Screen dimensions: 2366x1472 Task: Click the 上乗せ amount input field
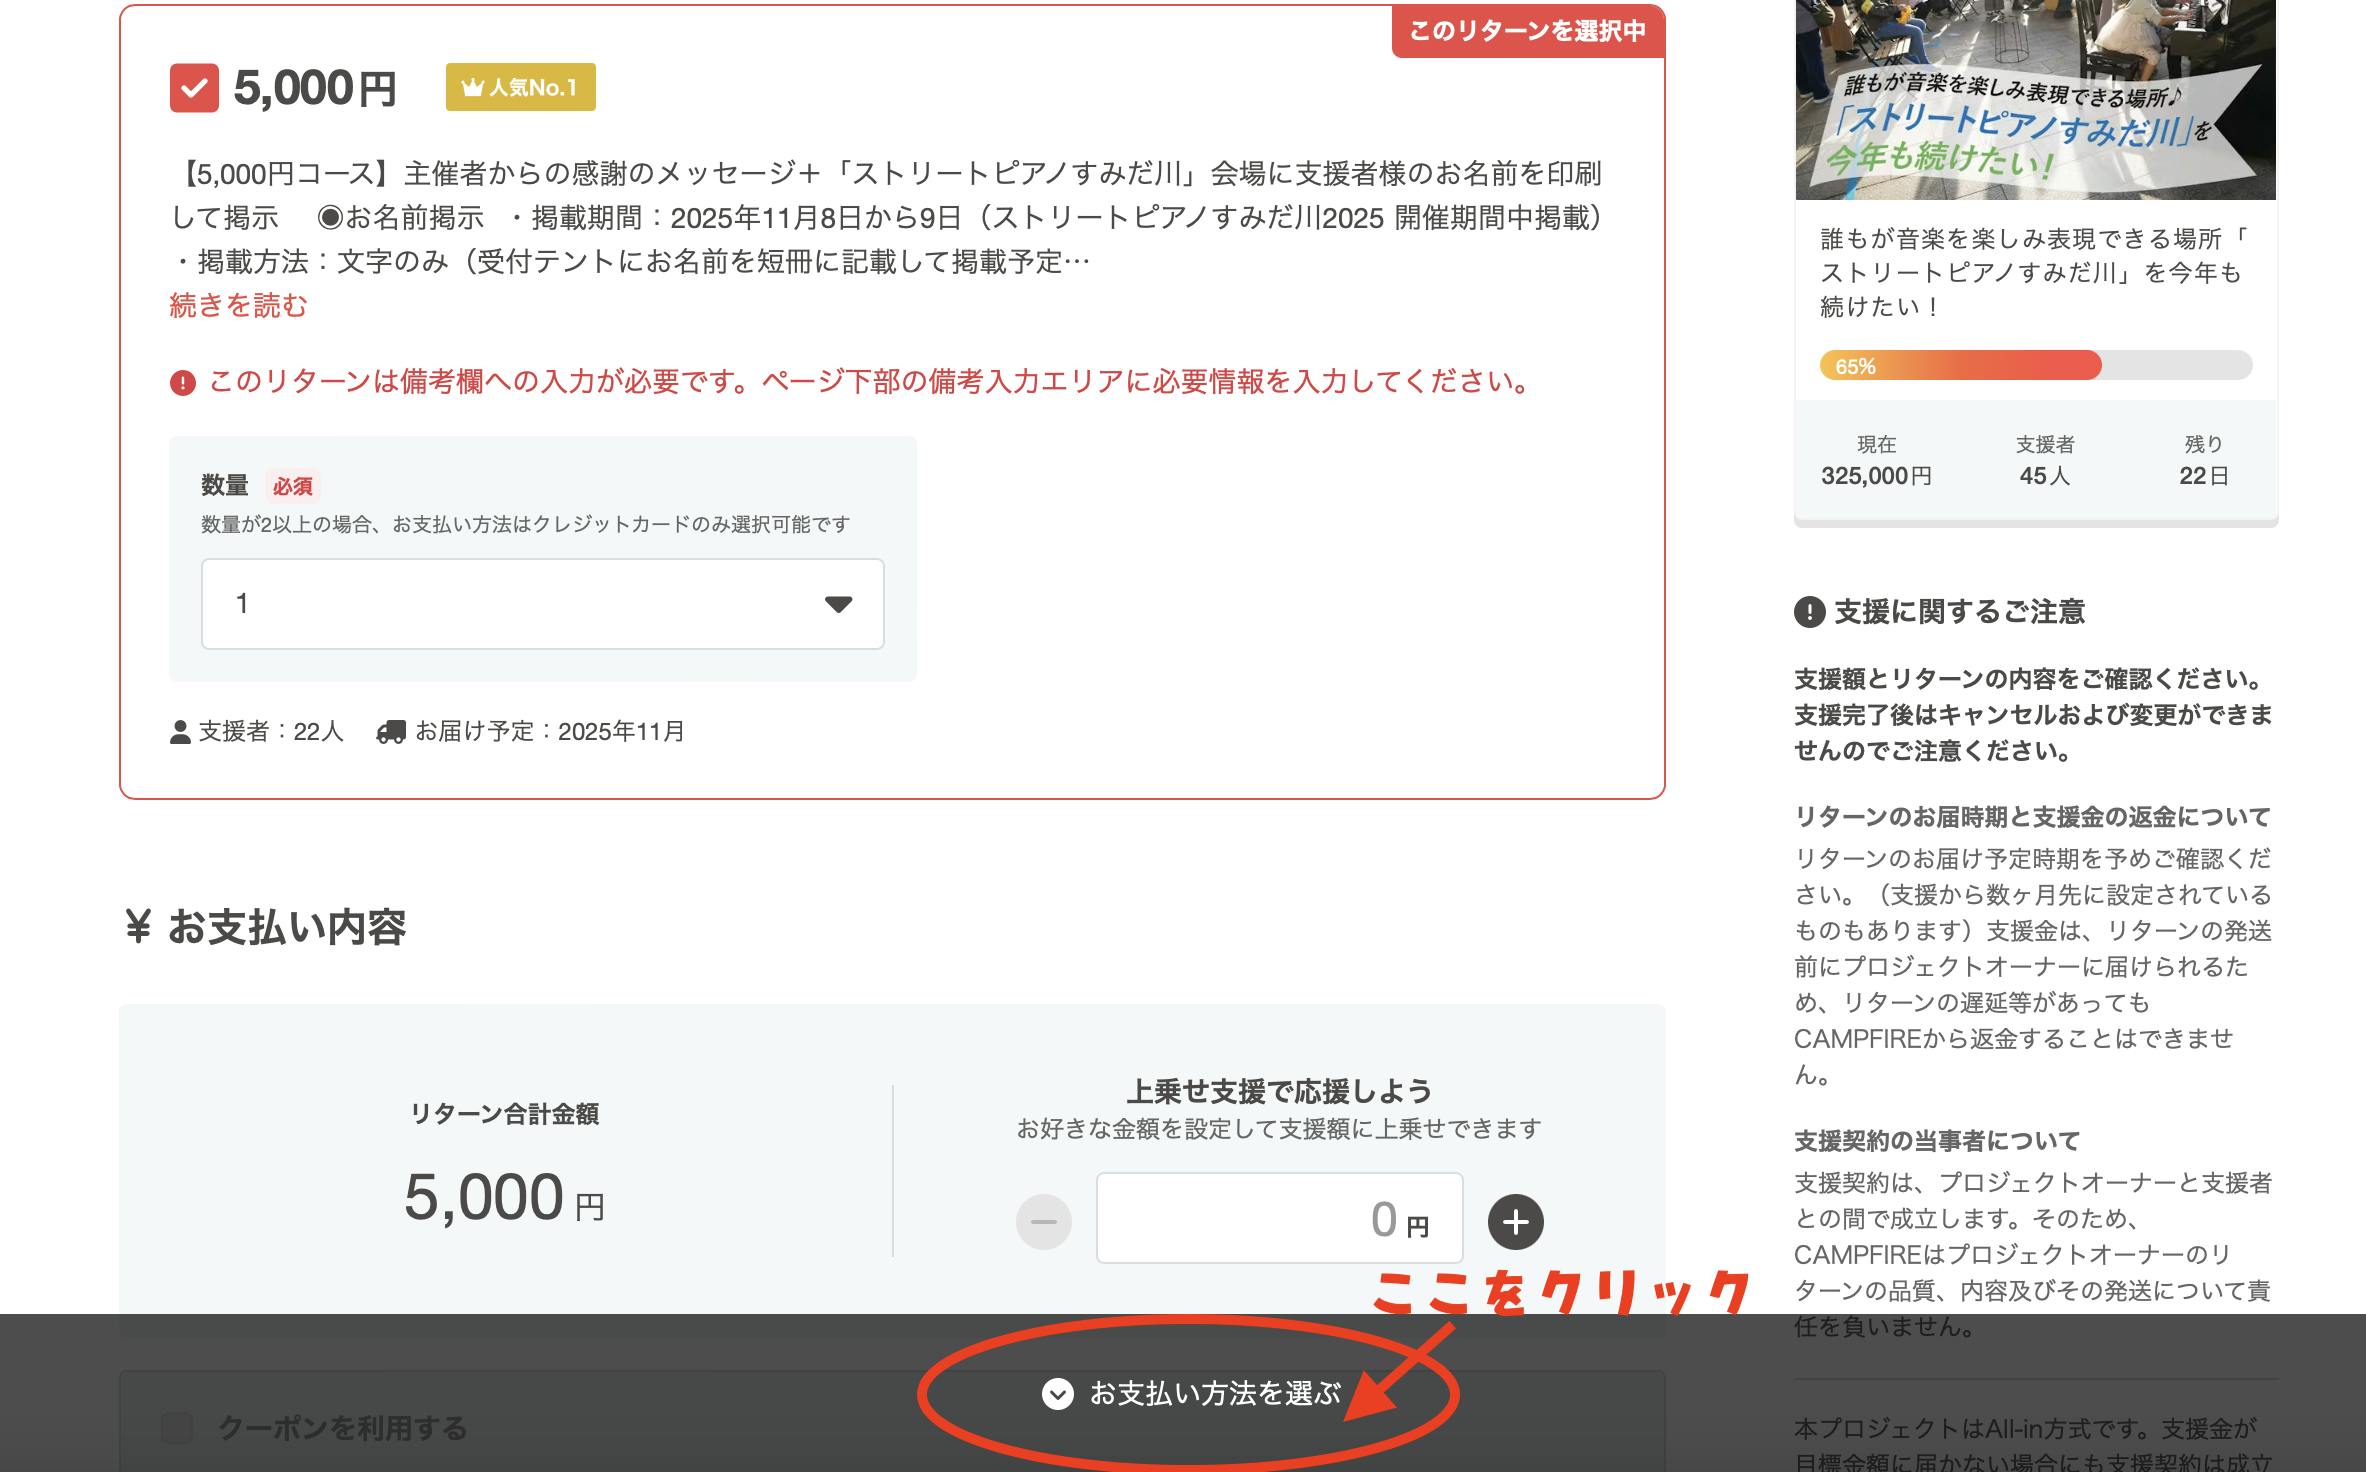click(1278, 1219)
